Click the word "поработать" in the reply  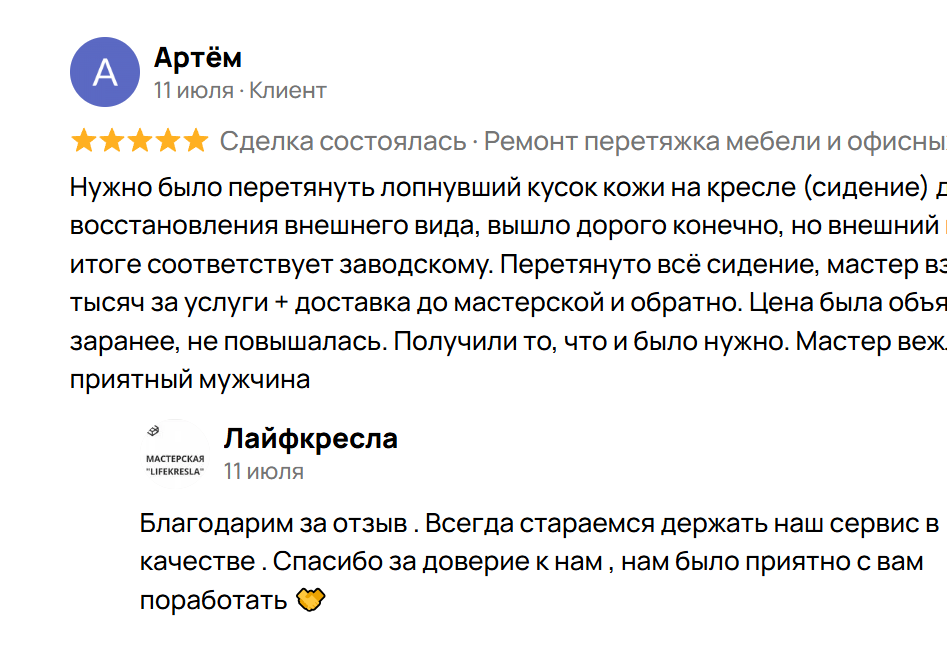pyautogui.click(x=213, y=601)
